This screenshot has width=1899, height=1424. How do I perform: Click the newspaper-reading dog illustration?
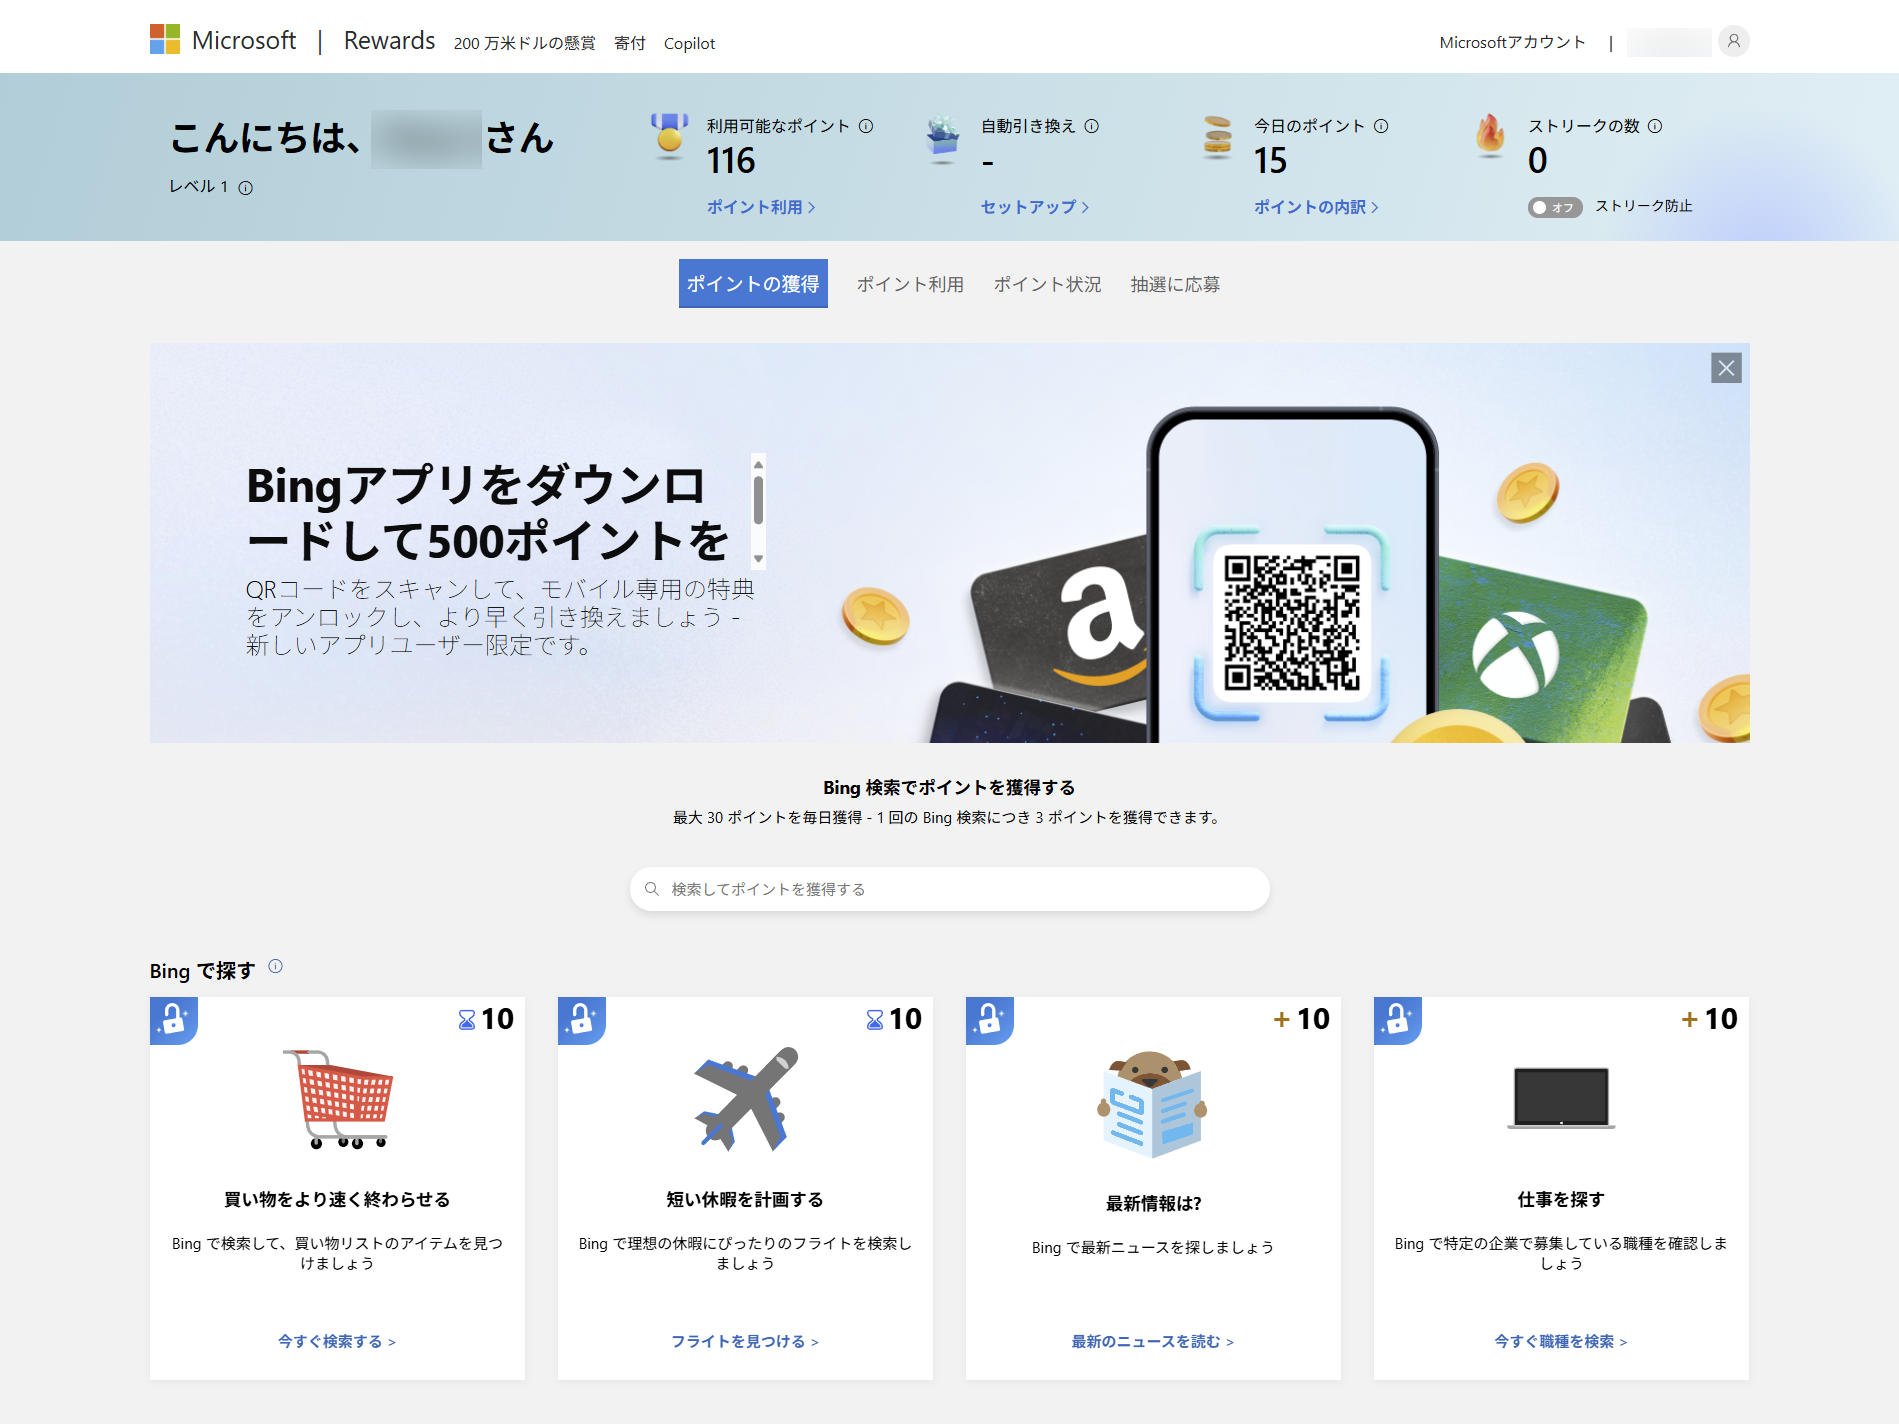click(1153, 1103)
